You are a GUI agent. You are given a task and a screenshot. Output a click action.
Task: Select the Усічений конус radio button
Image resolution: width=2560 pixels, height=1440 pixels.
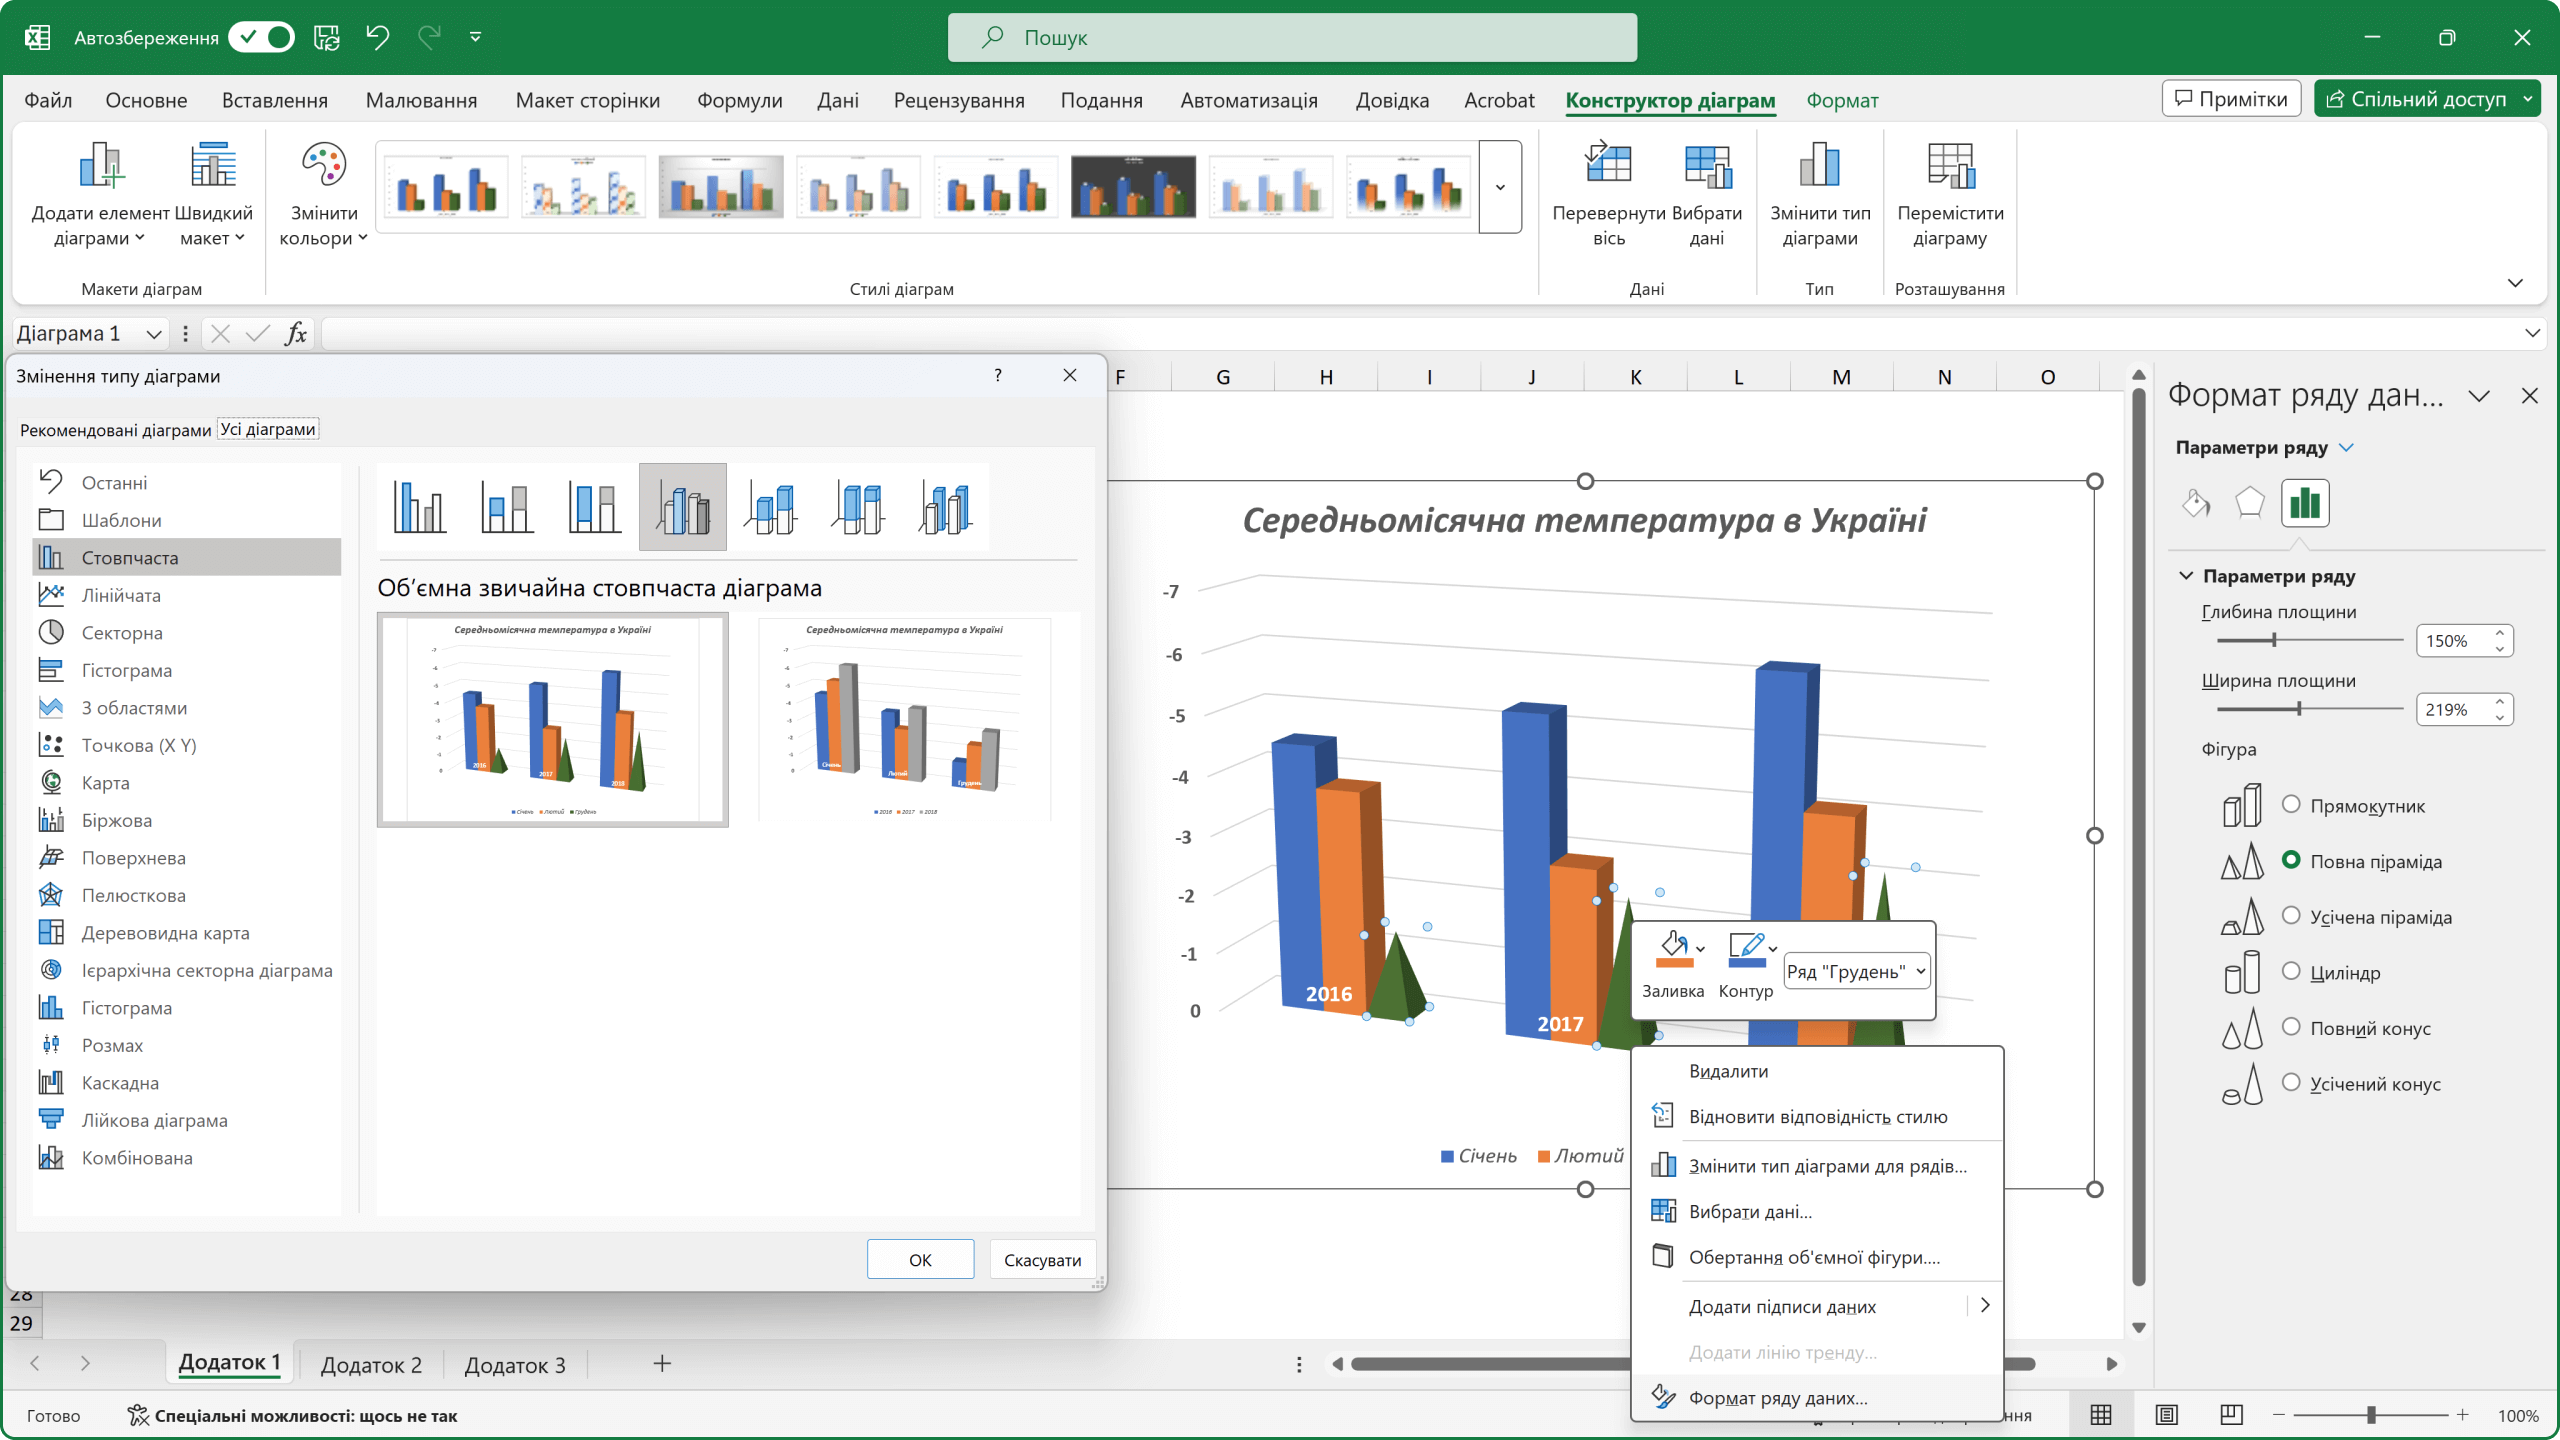(2291, 1082)
